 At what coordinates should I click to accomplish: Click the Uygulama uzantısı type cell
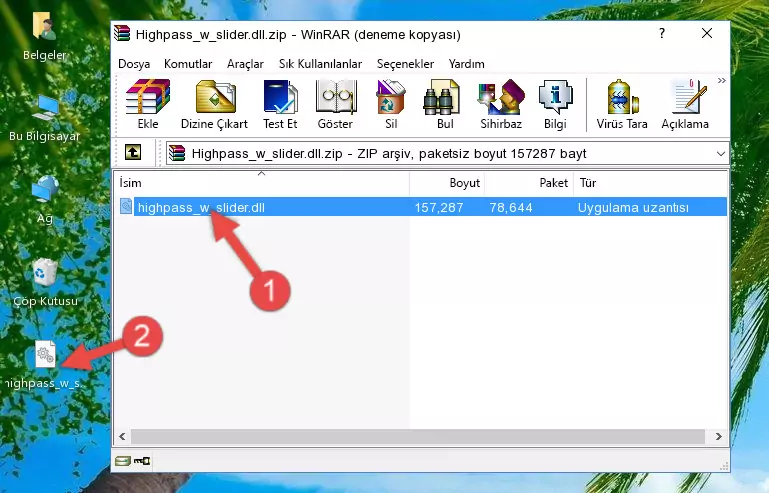[x=633, y=208]
